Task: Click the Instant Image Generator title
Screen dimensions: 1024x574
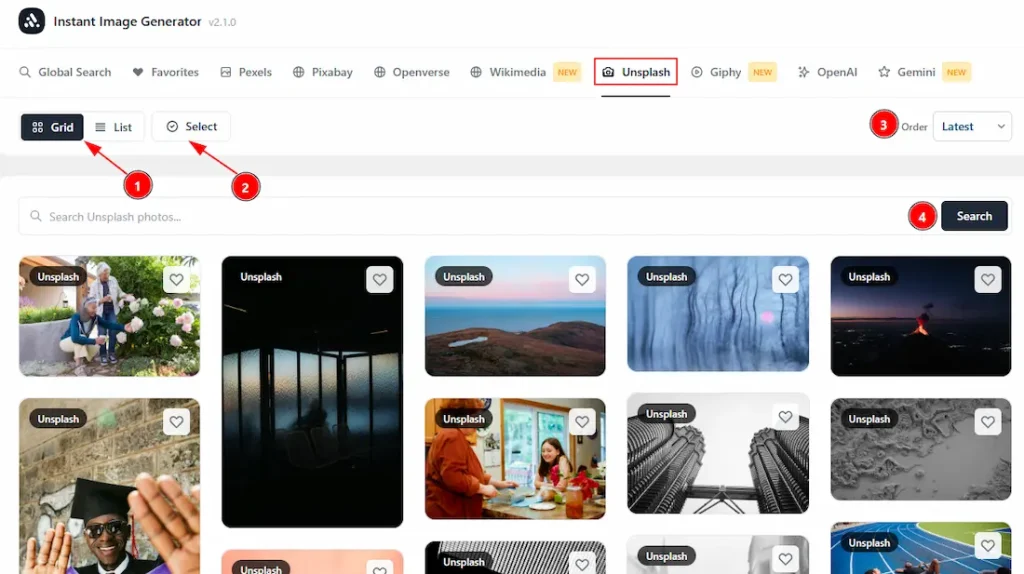Action: pyautogui.click(x=127, y=22)
